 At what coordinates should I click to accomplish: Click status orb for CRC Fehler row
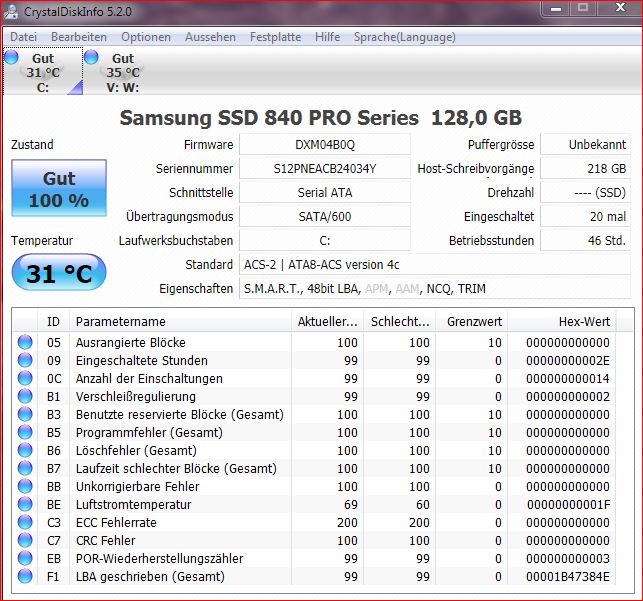click(x=25, y=540)
